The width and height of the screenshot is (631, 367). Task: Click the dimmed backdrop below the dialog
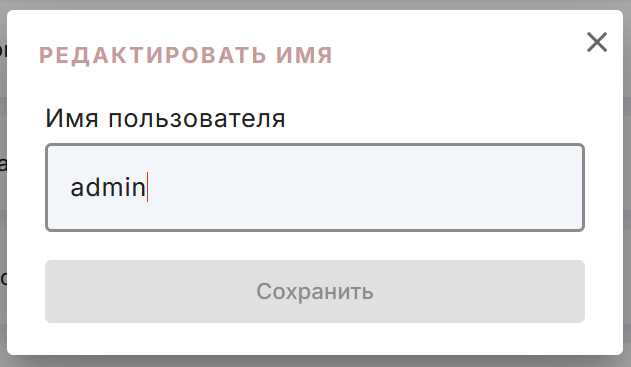[316, 361]
